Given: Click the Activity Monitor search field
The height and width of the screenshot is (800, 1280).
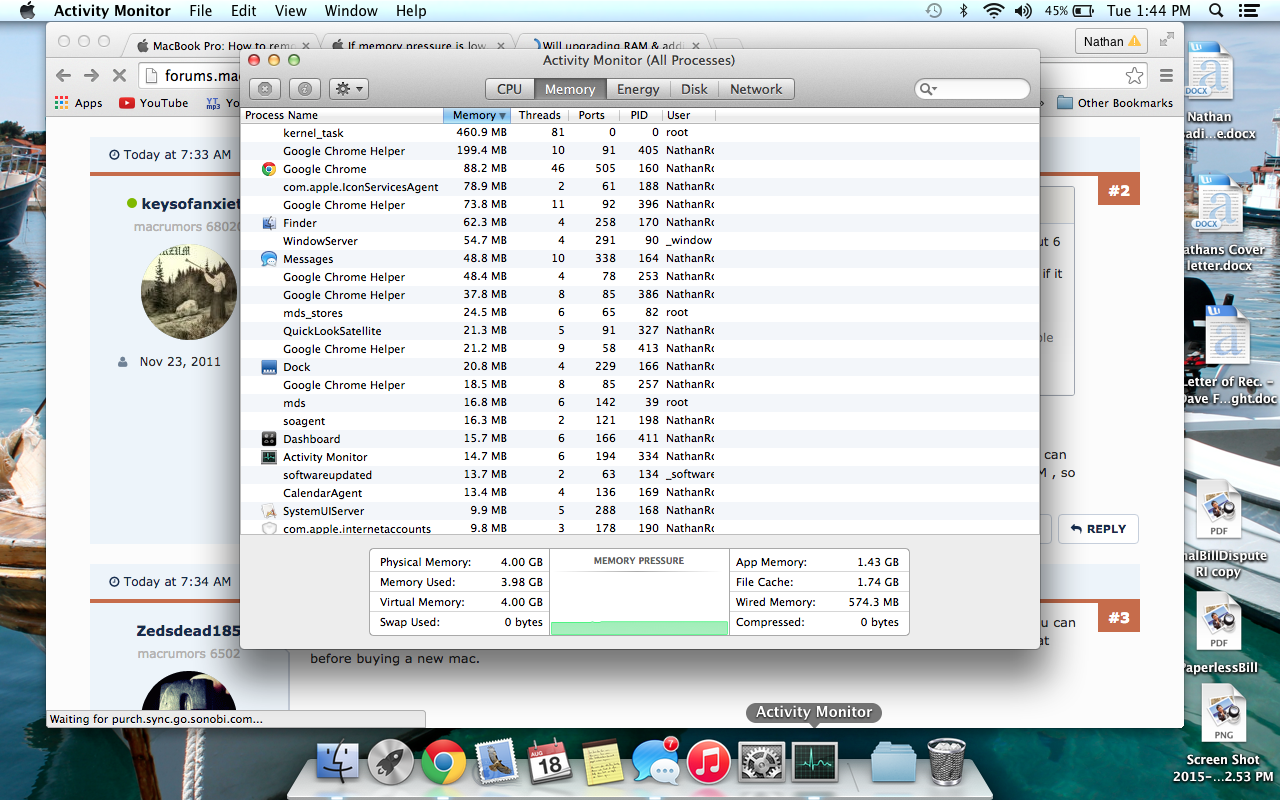Looking at the screenshot, I should (972, 89).
